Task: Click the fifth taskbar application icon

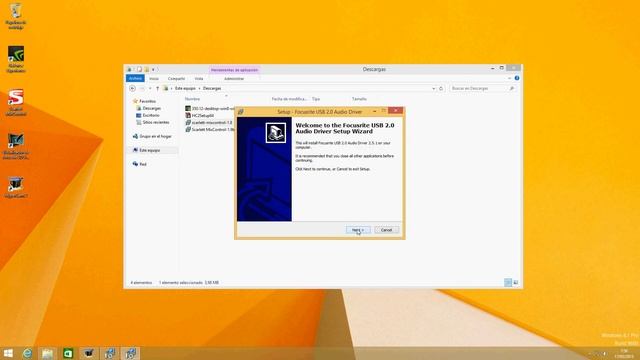Action: (89, 353)
